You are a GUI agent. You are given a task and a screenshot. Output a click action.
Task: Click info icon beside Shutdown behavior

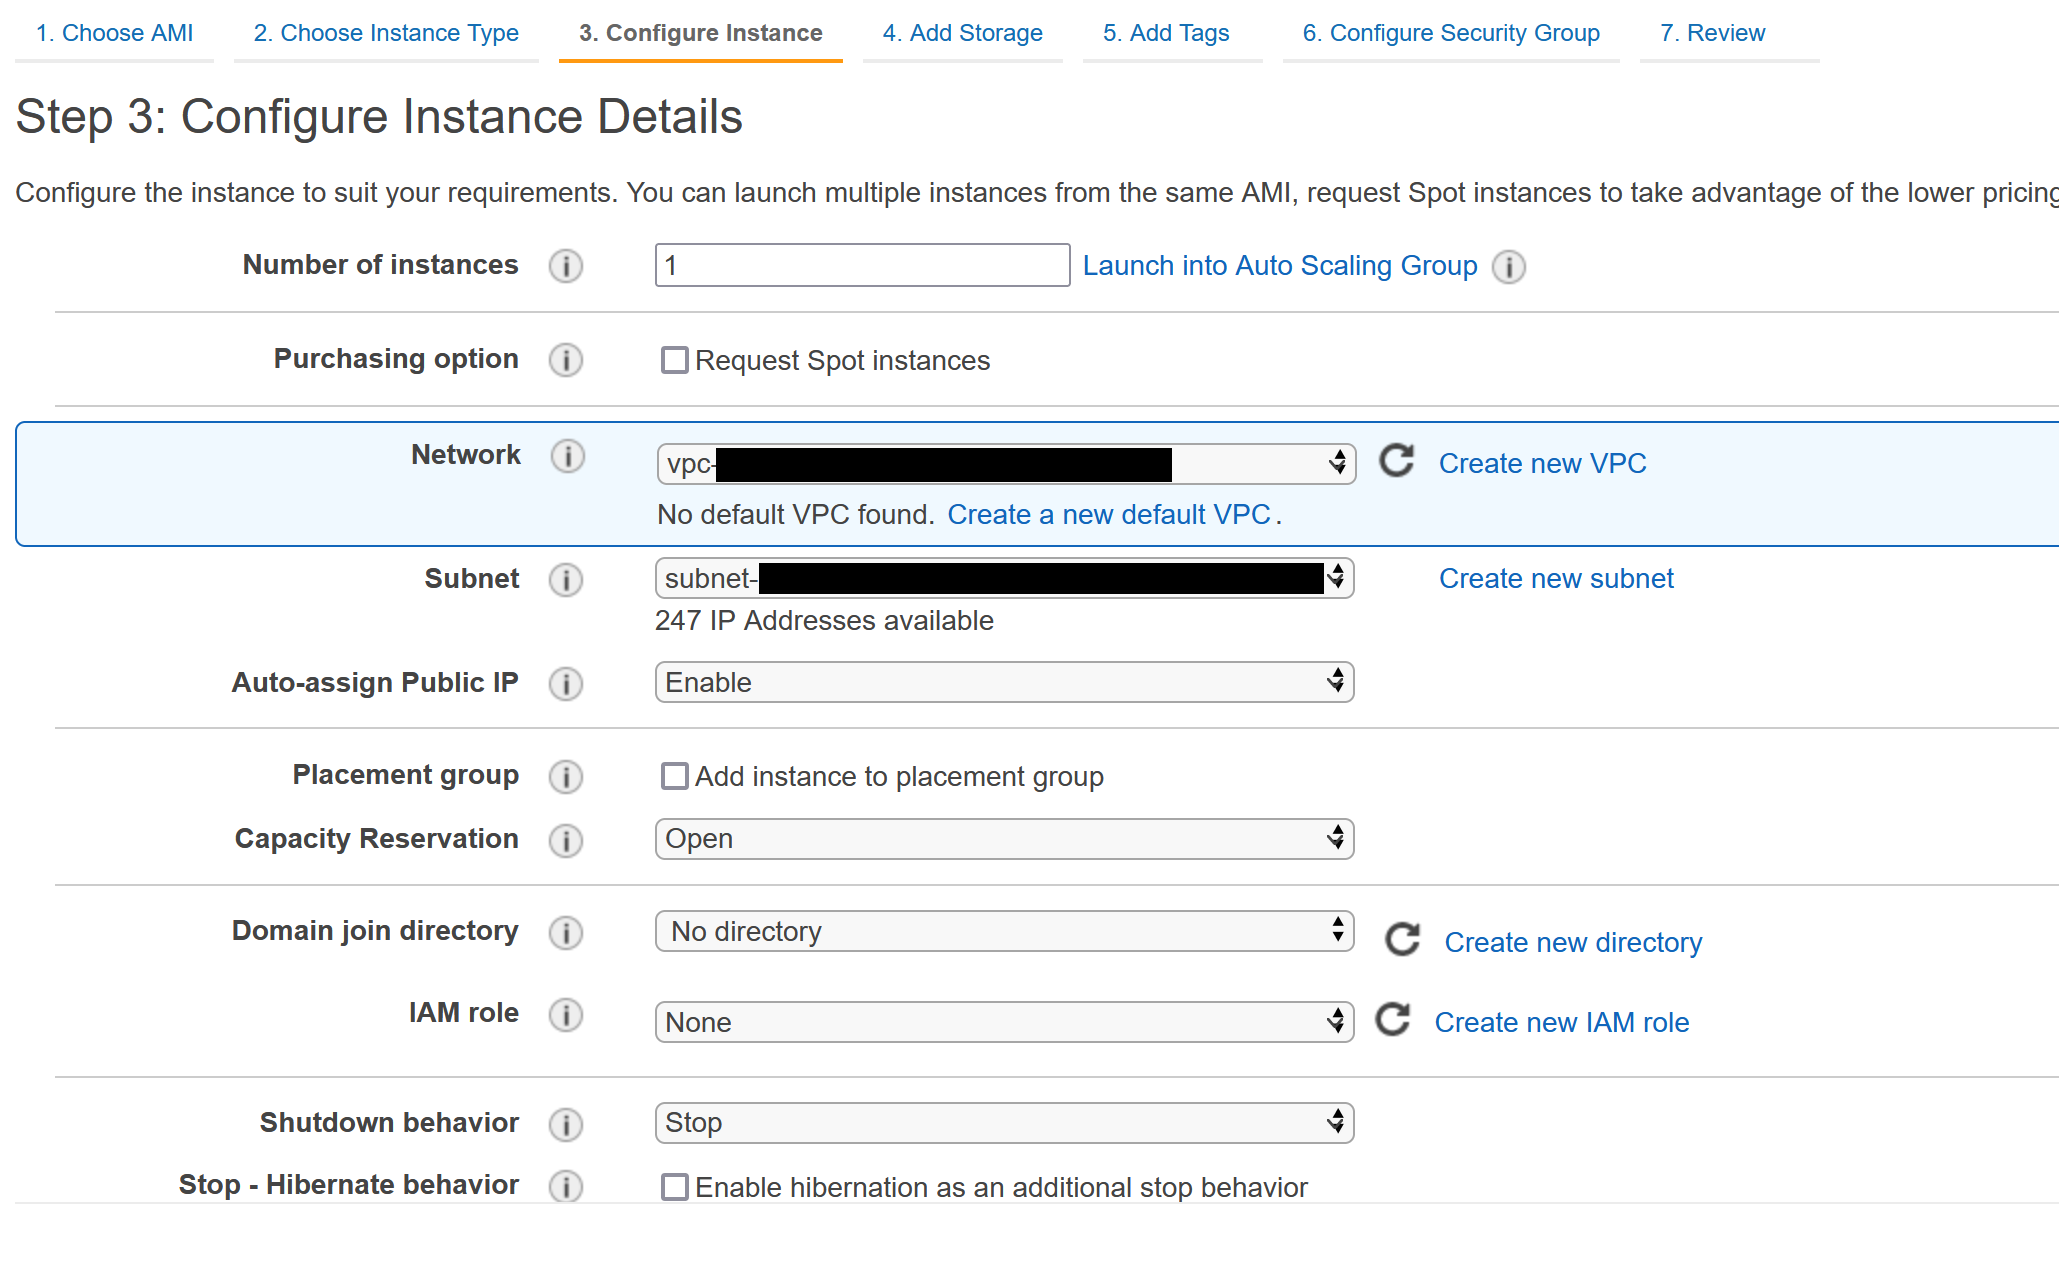pyautogui.click(x=566, y=1124)
